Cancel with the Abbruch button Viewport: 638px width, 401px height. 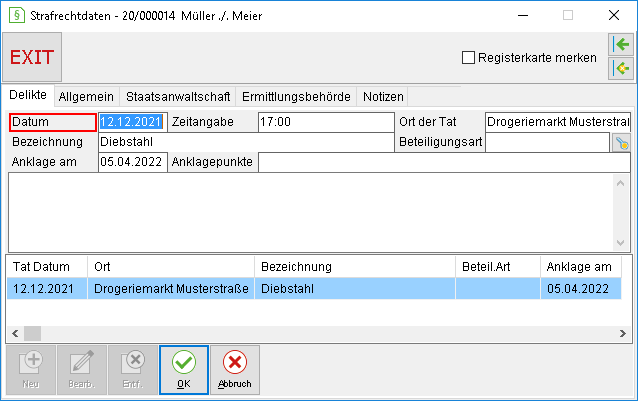235,370
